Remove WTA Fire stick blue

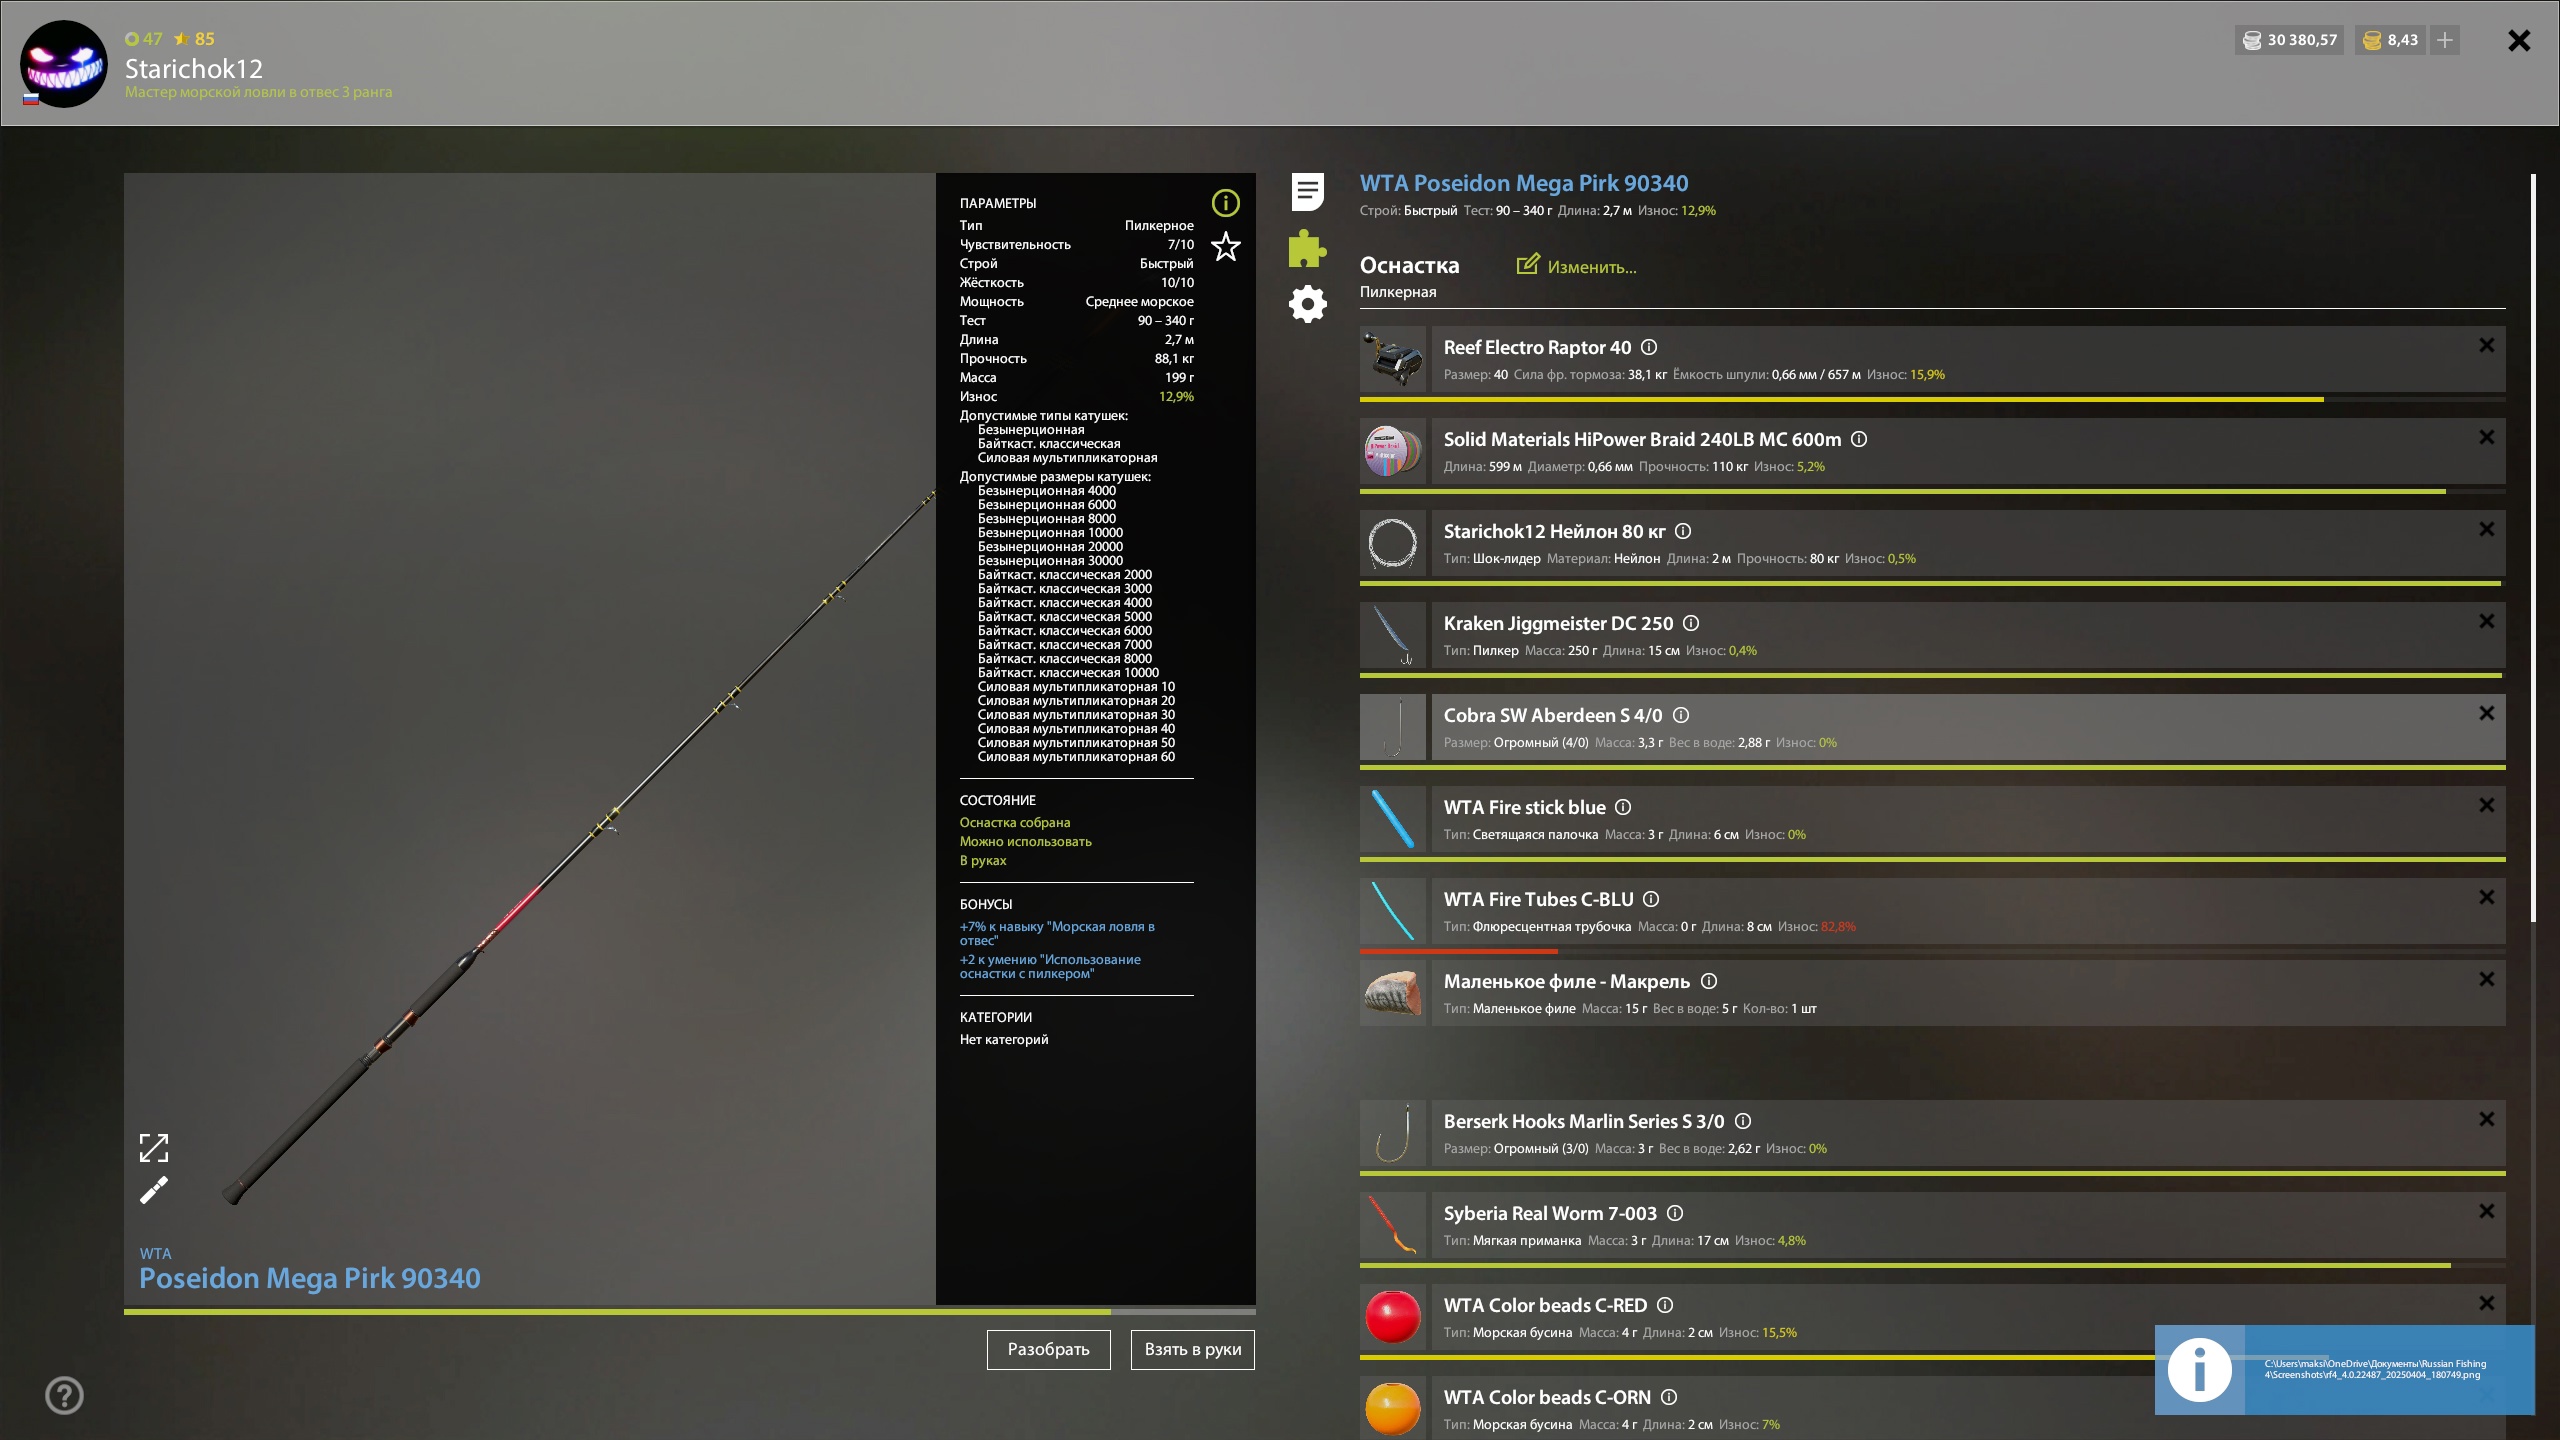2486,805
